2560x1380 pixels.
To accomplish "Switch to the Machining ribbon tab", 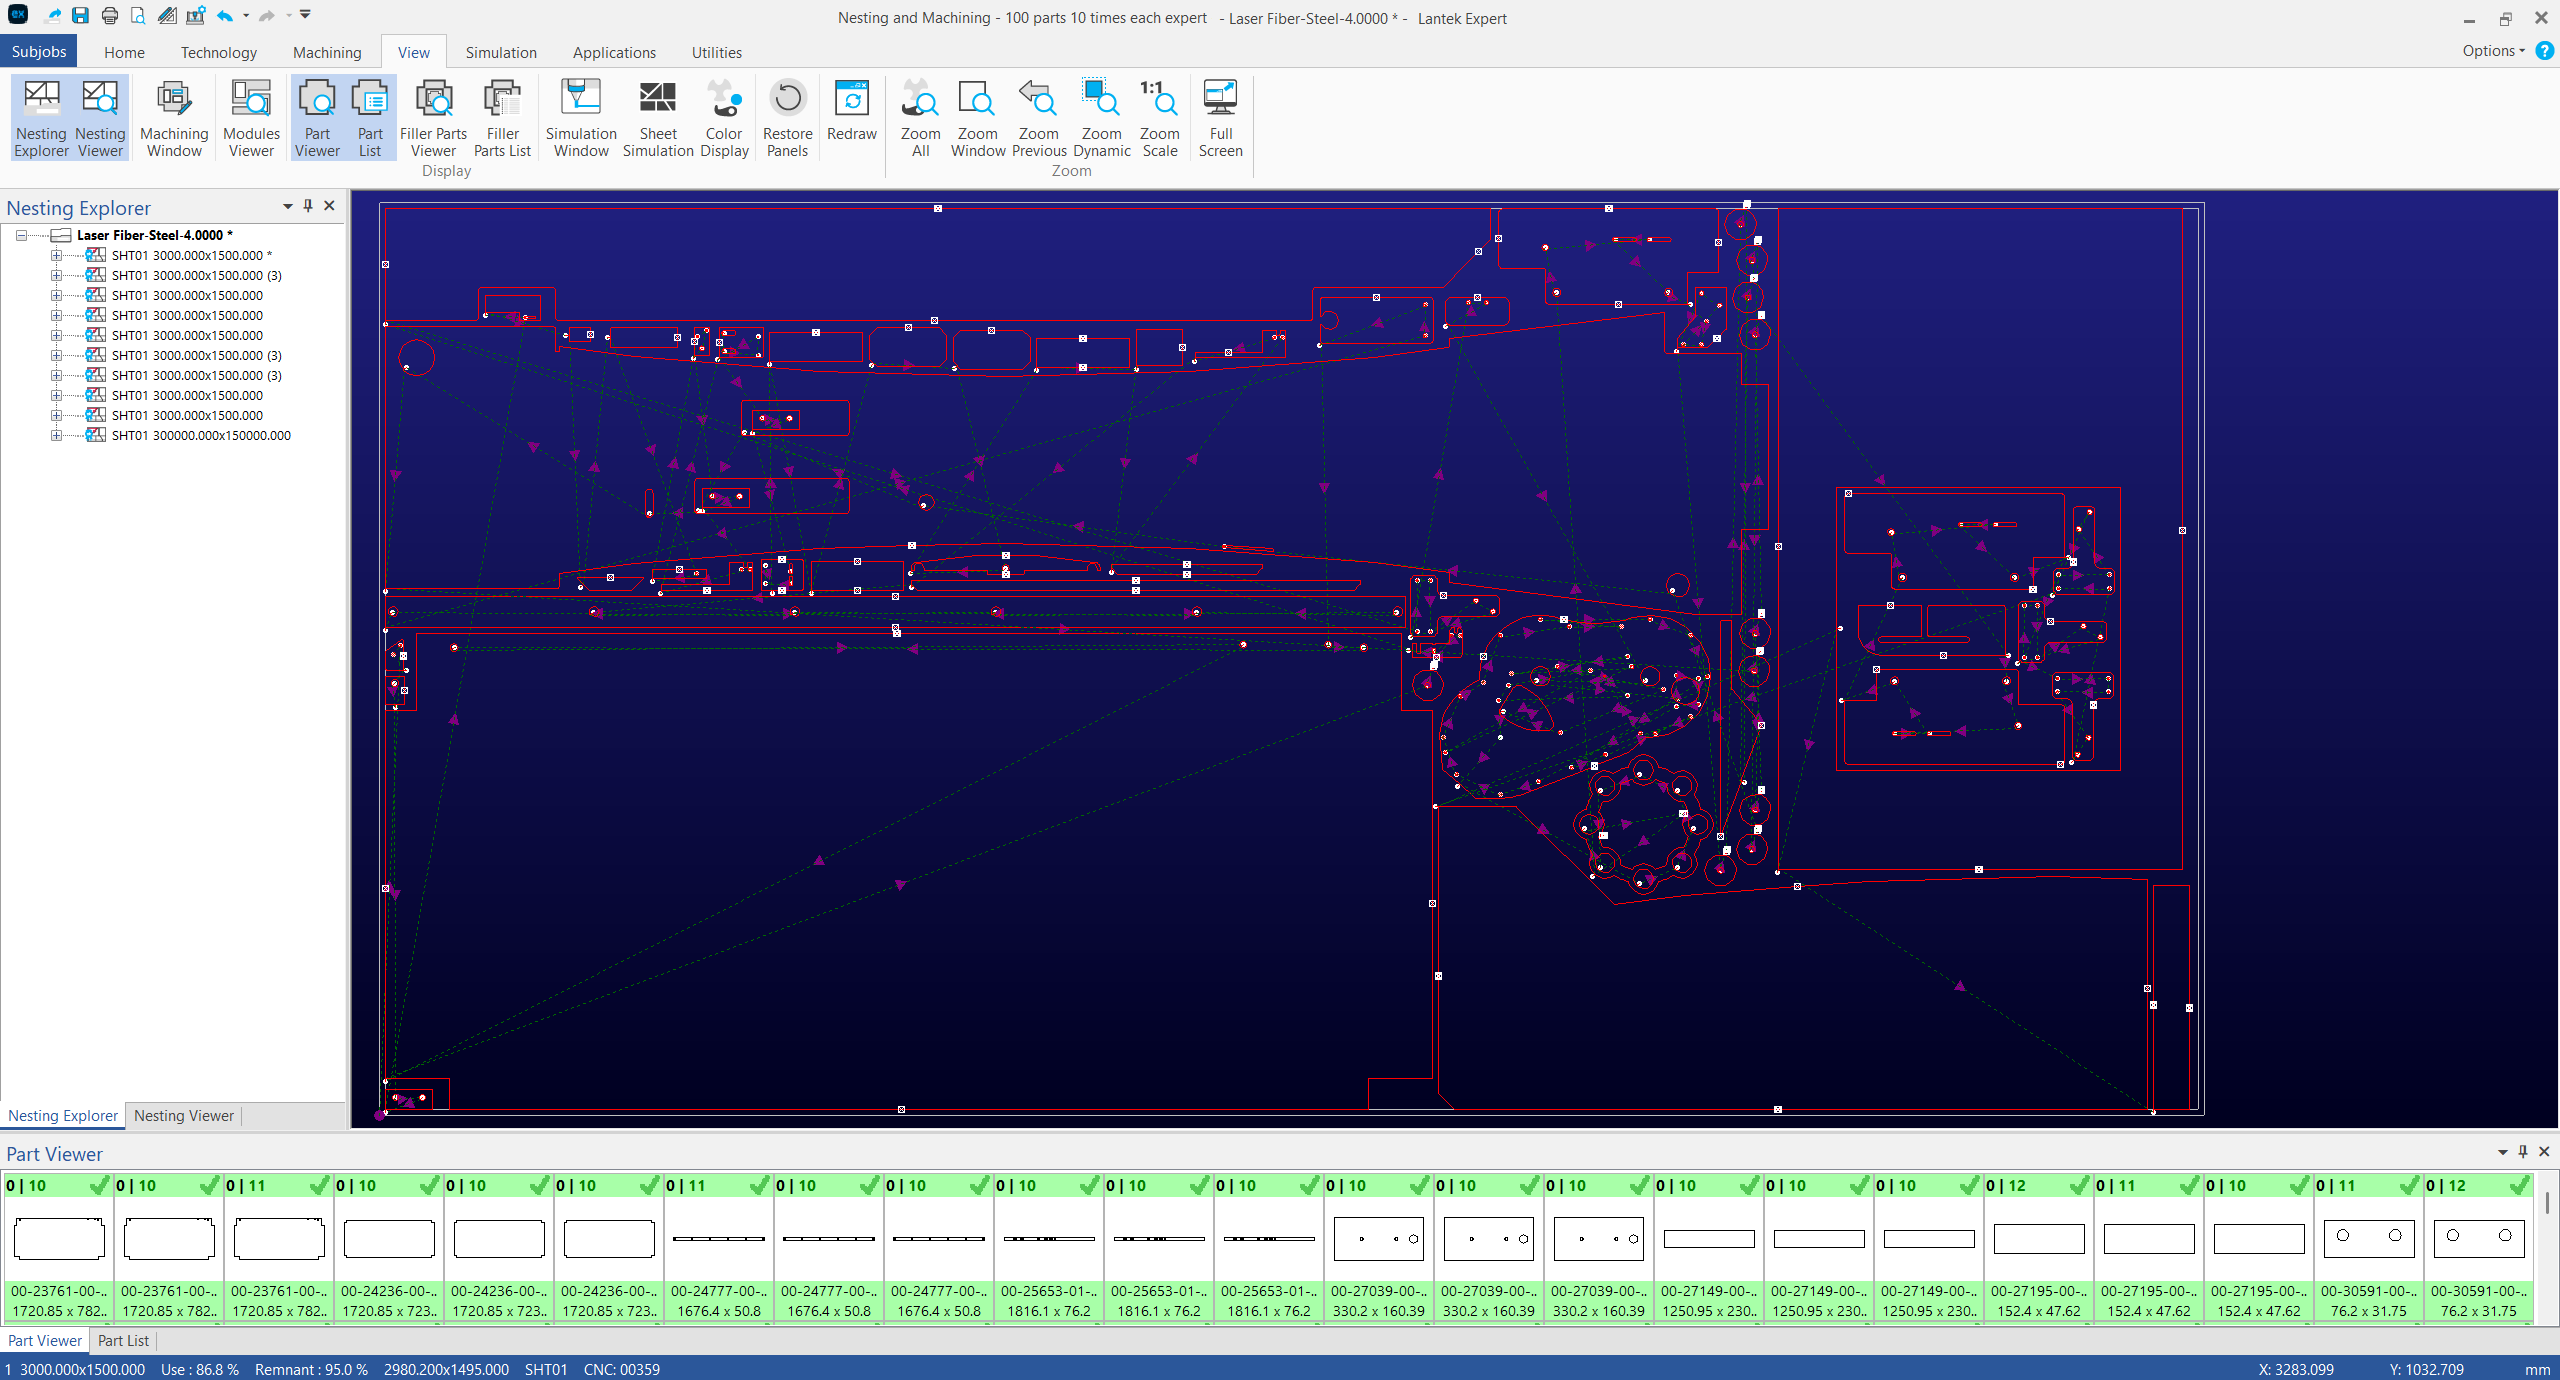I will (327, 52).
